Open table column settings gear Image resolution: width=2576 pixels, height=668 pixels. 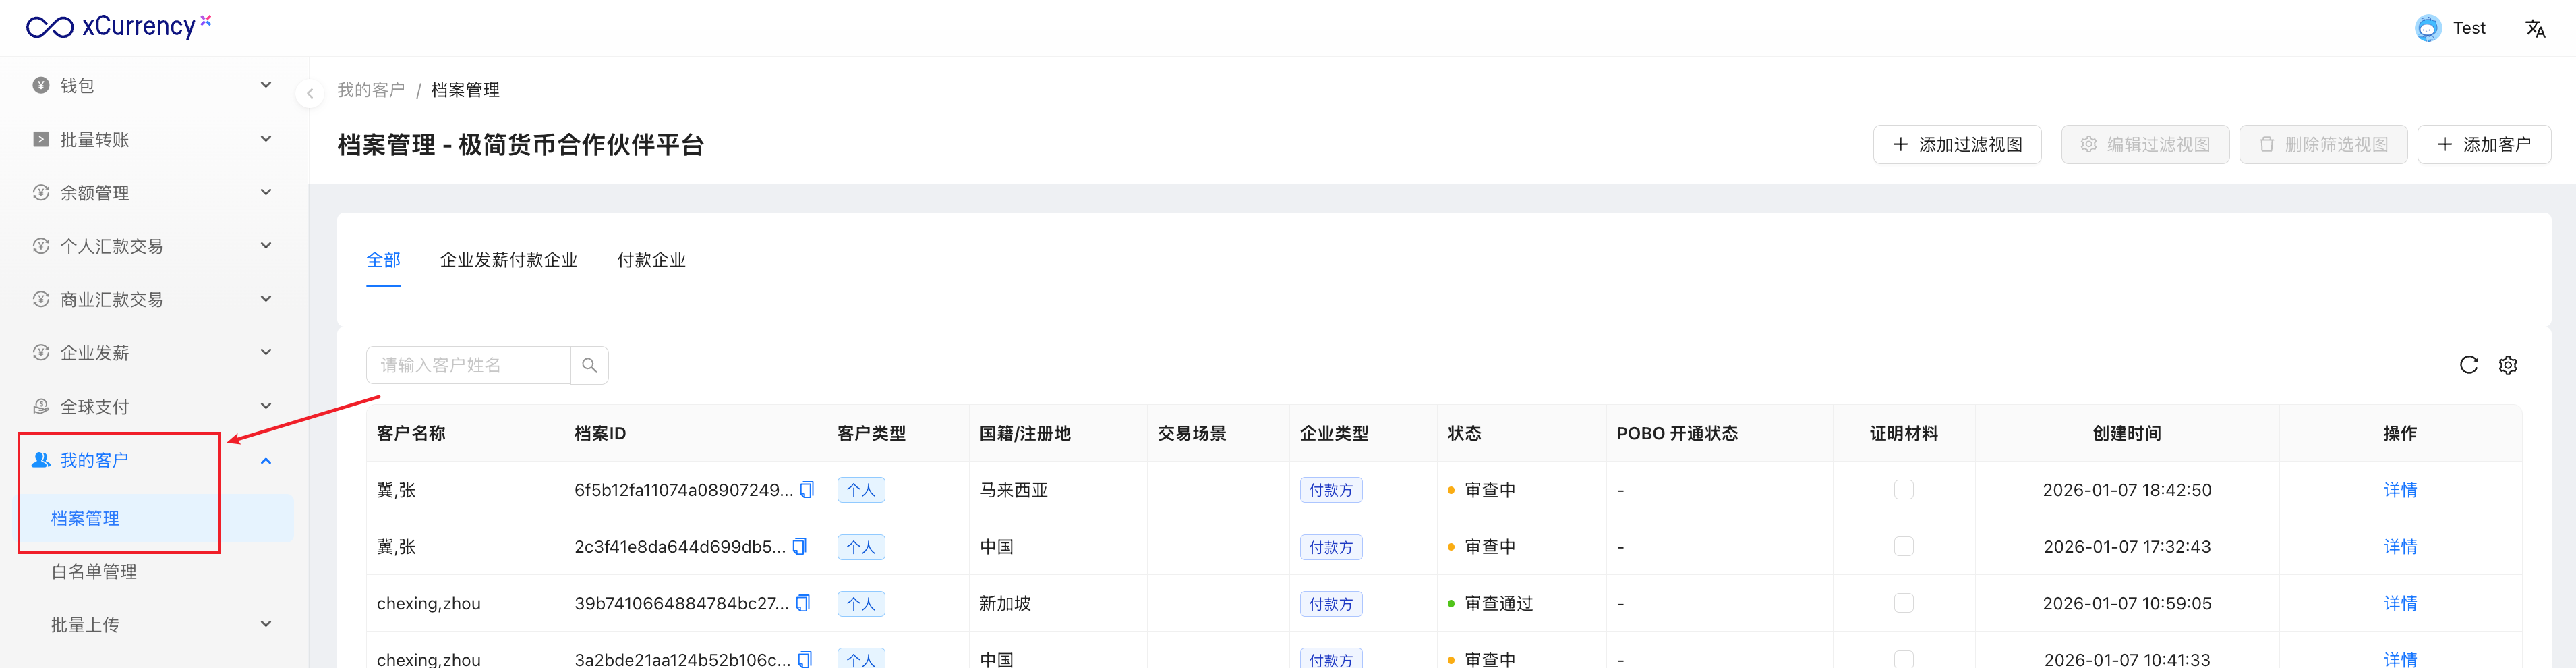point(2508,365)
